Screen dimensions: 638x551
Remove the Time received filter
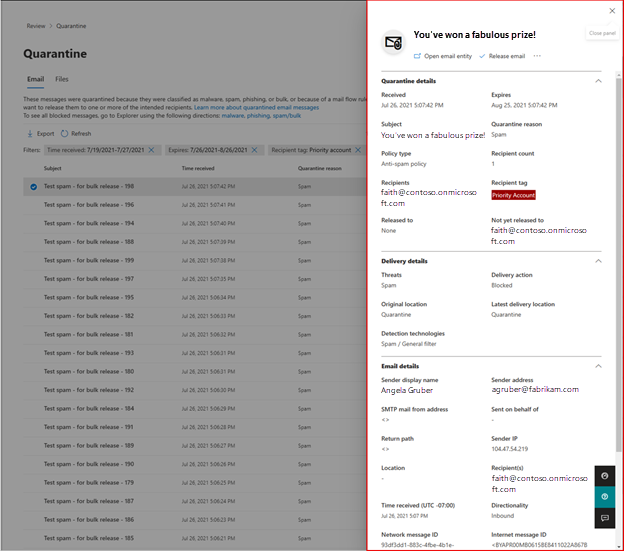pos(151,150)
